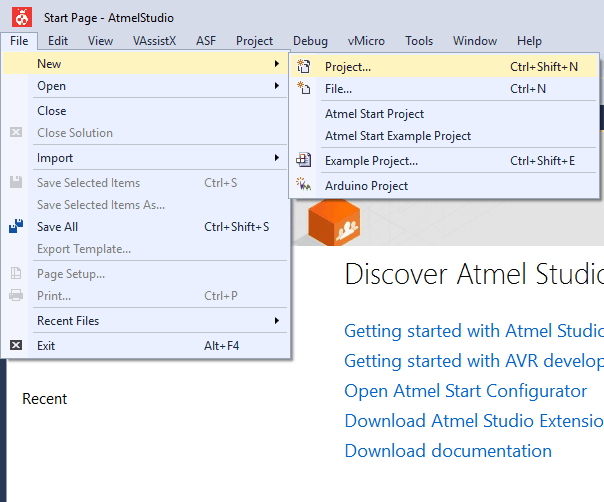The image size is (604, 502).
Task: Open the Window menu
Action: 475,41
